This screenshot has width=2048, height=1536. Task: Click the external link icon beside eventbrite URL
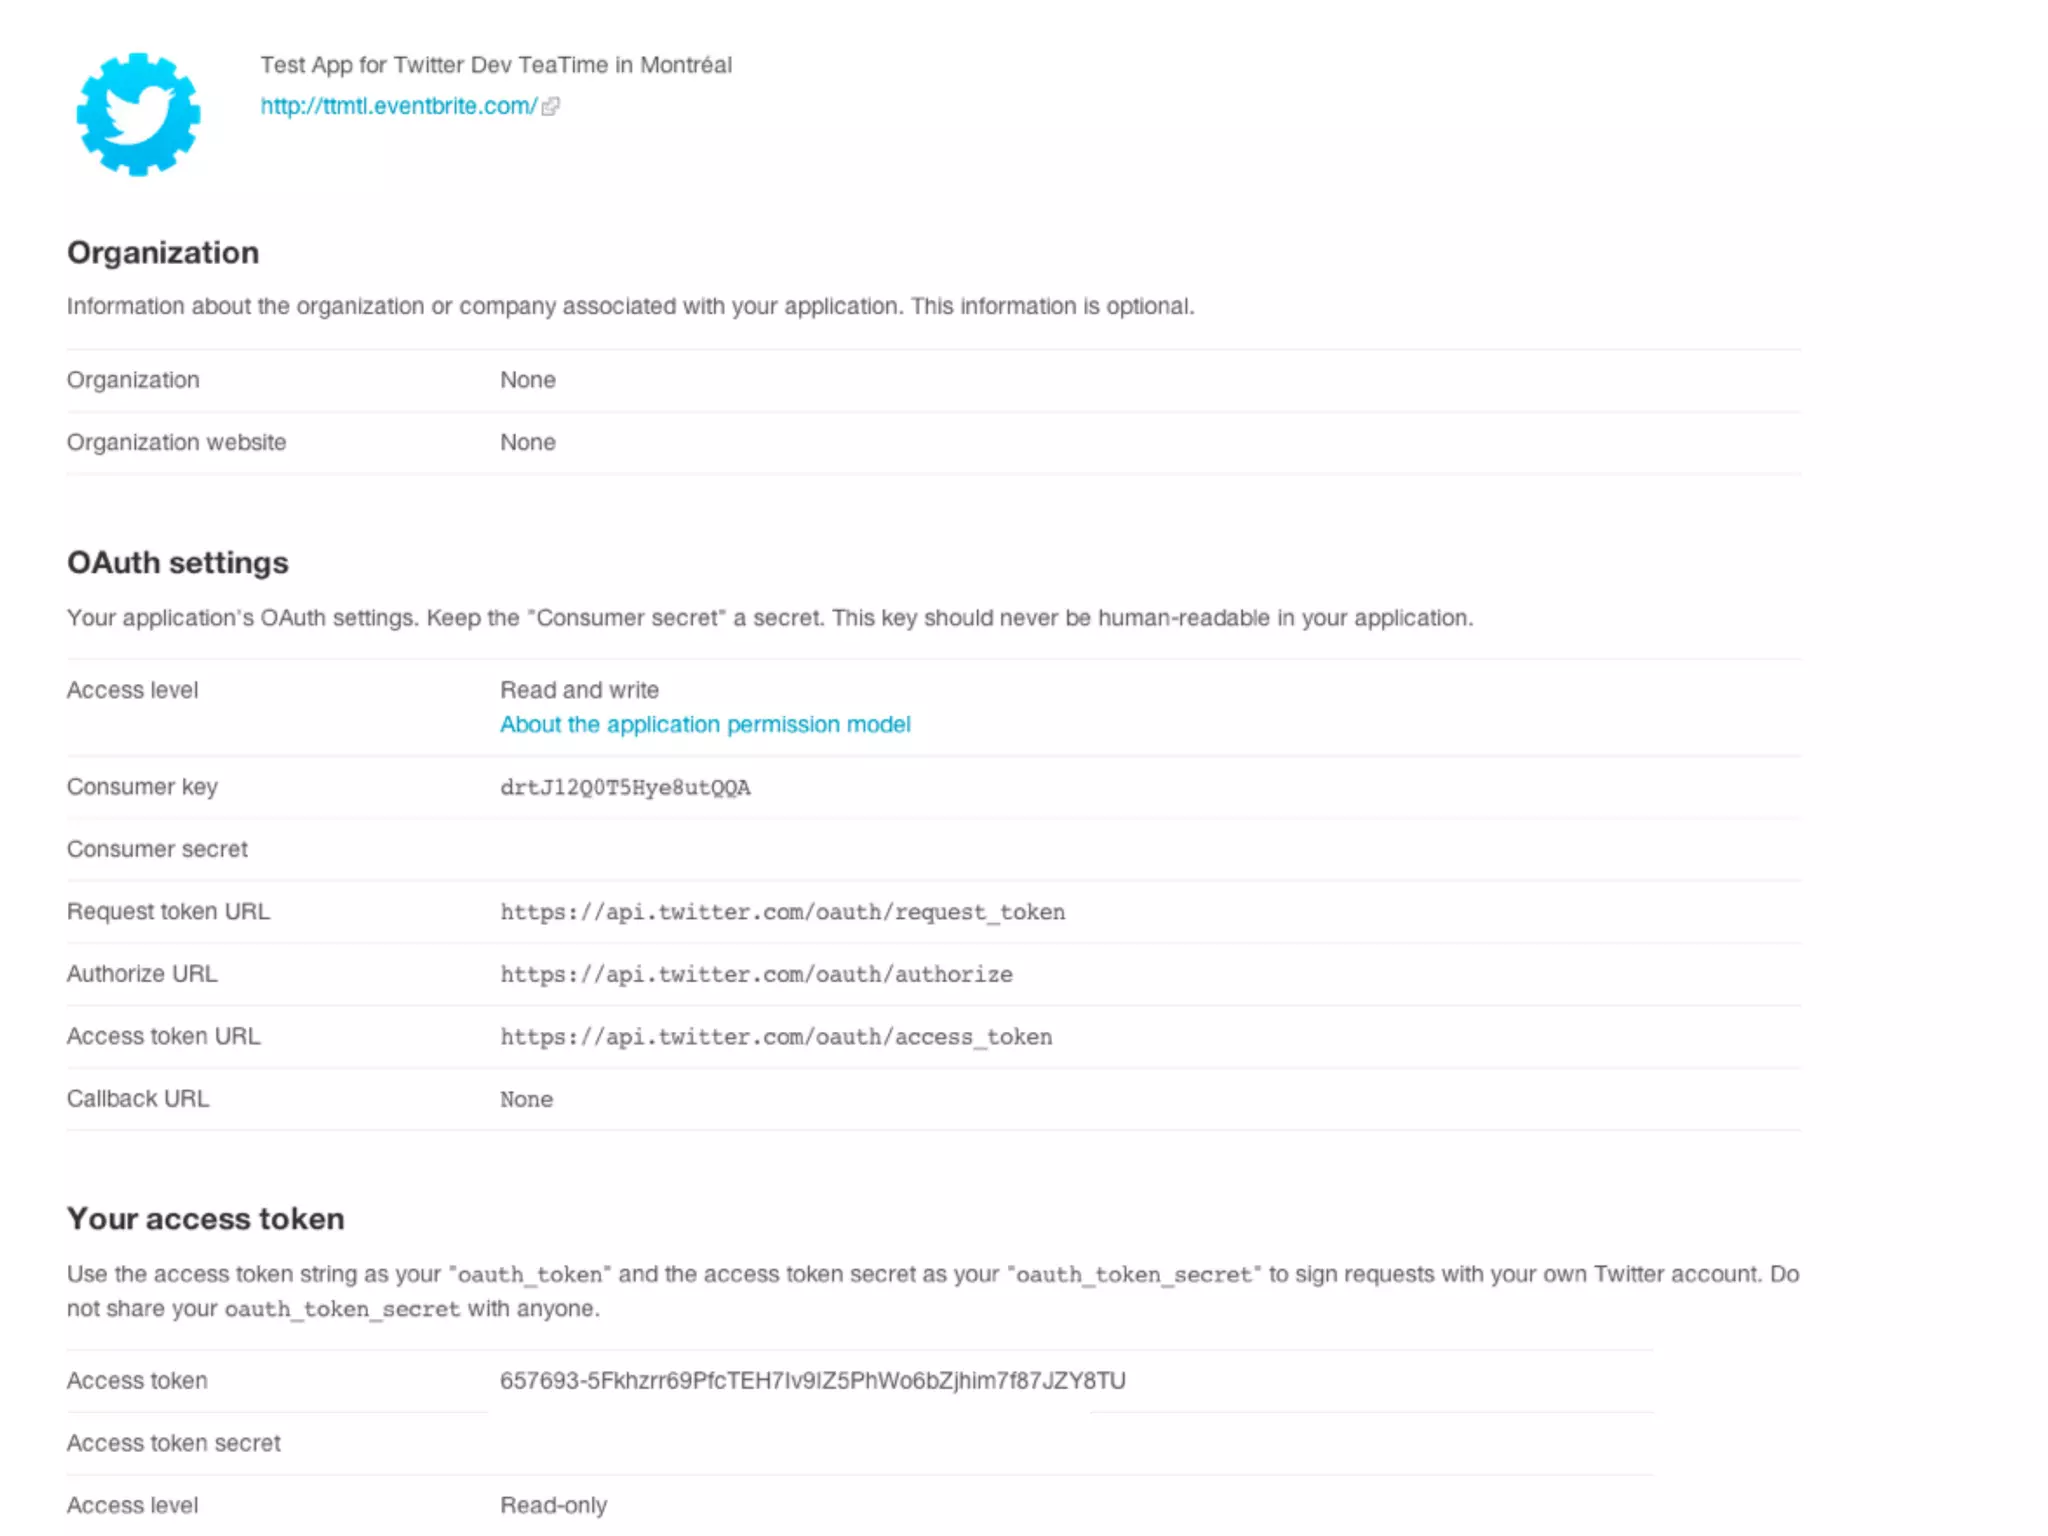pyautogui.click(x=550, y=106)
